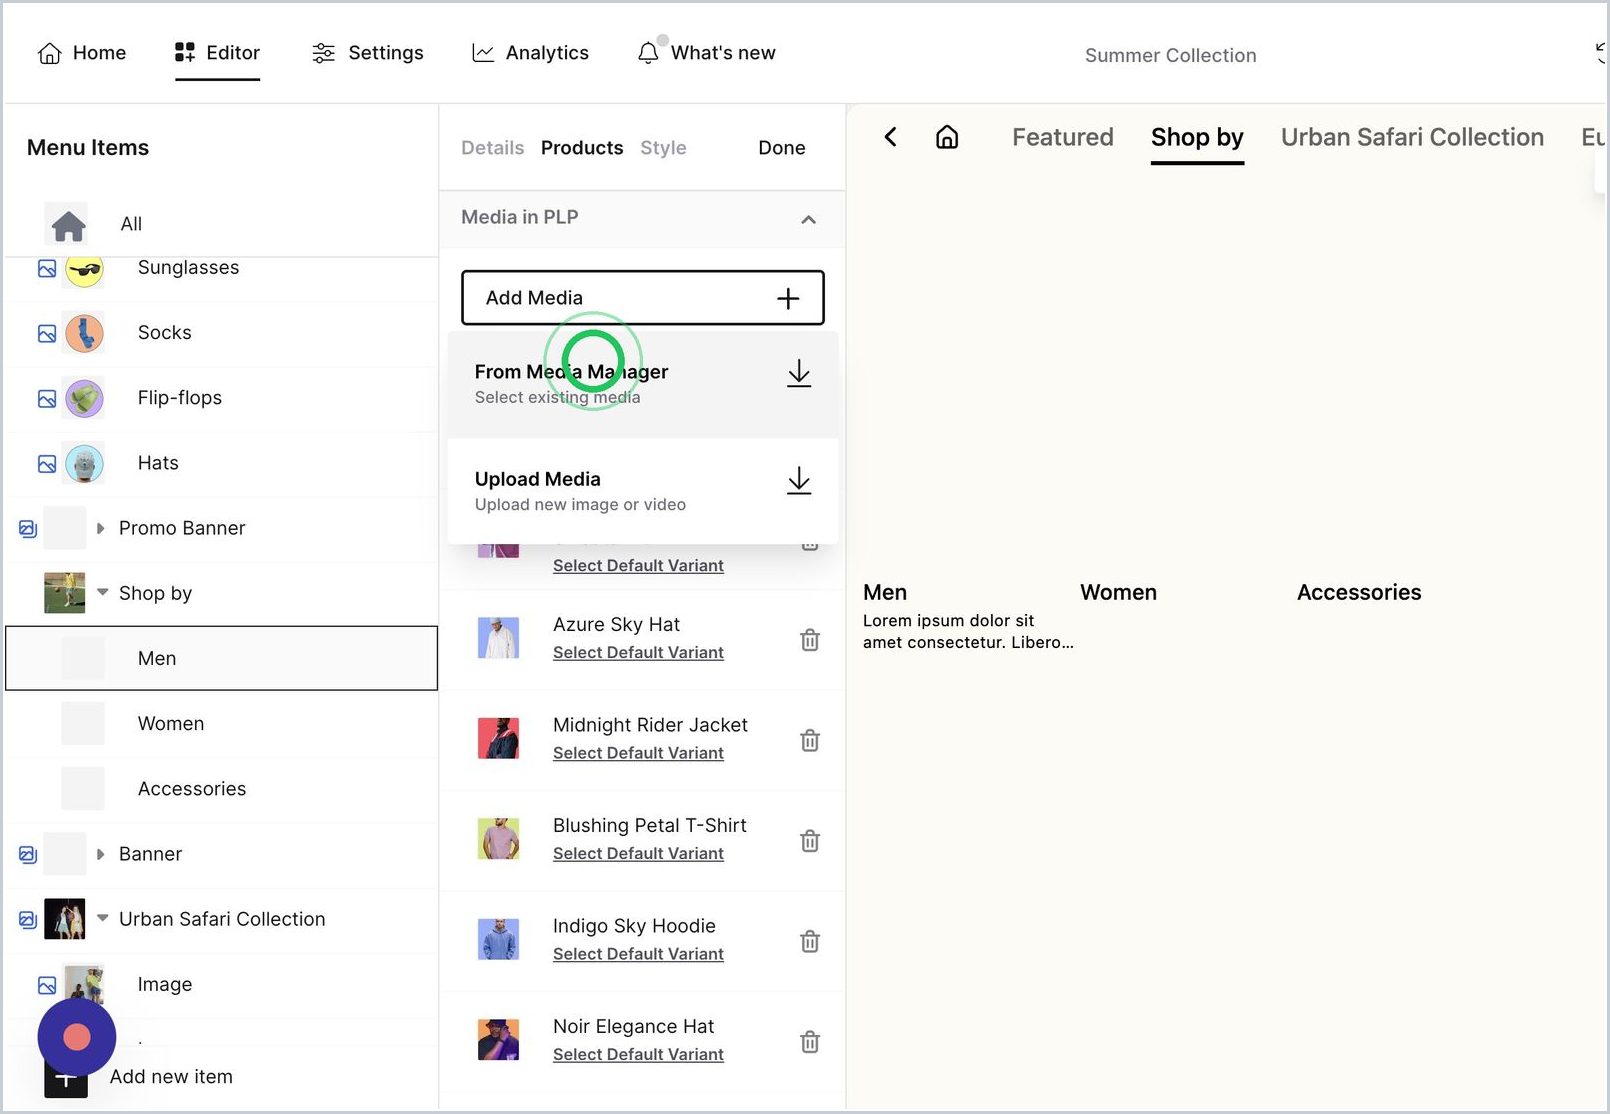Click the Add Media plus button
The height and width of the screenshot is (1114, 1610).
pyautogui.click(x=787, y=298)
